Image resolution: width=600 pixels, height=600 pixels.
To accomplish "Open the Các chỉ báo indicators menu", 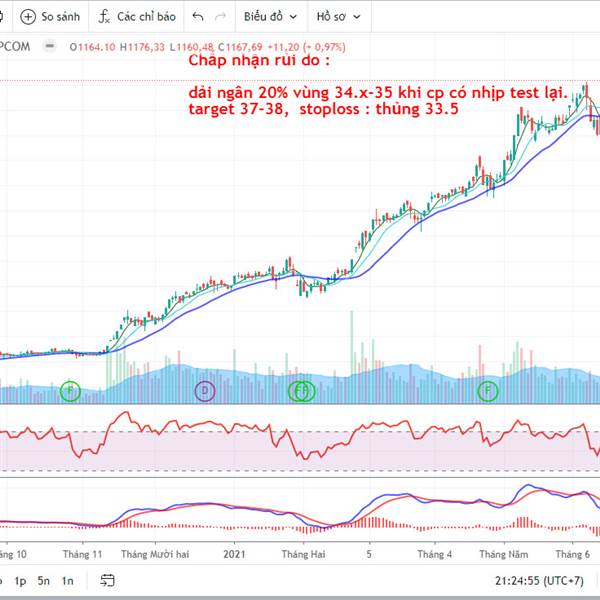I will pos(137,17).
